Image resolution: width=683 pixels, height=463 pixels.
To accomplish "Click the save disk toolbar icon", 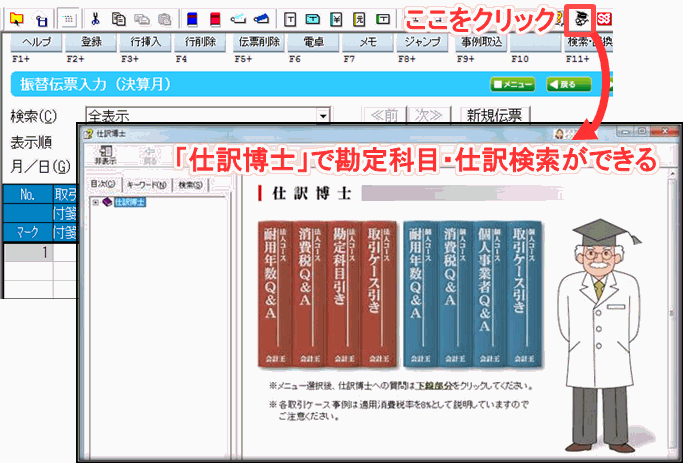I will point(41,20).
